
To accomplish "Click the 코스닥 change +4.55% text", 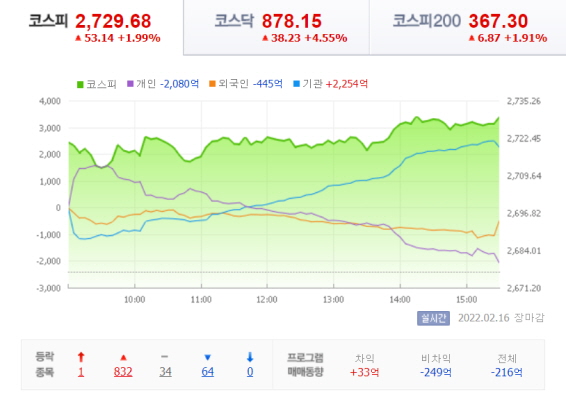I will [326, 38].
